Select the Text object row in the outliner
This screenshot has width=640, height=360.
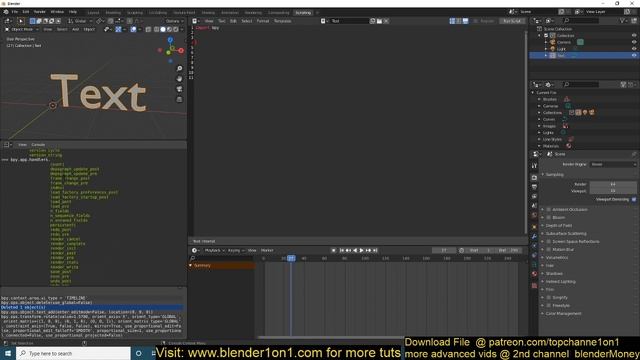click(584, 55)
